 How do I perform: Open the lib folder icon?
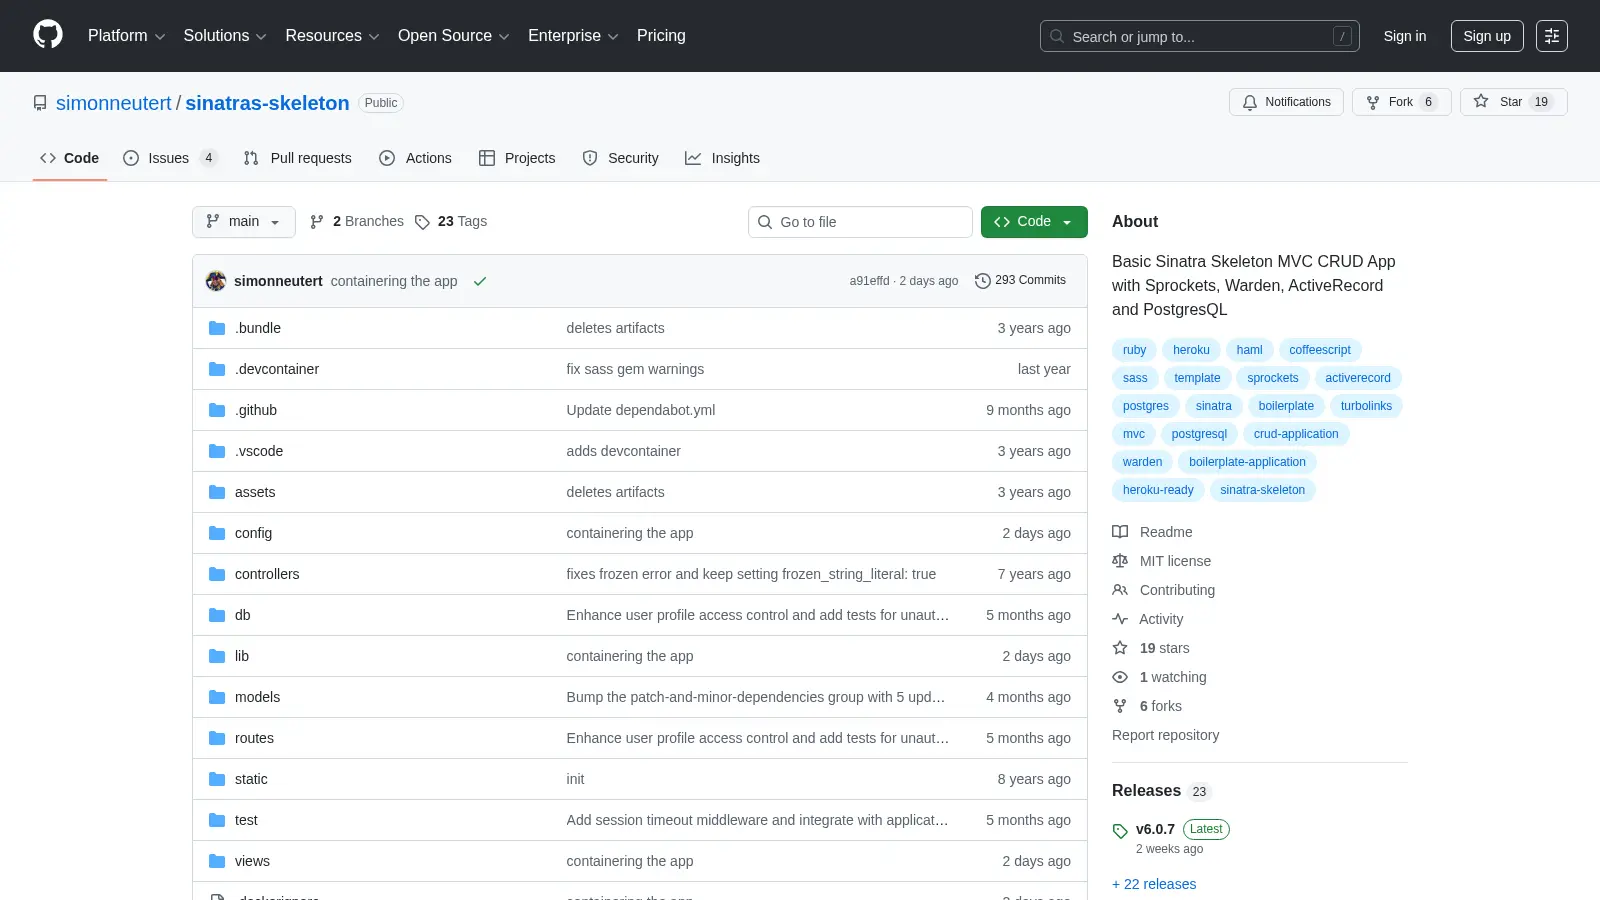[217, 656]
